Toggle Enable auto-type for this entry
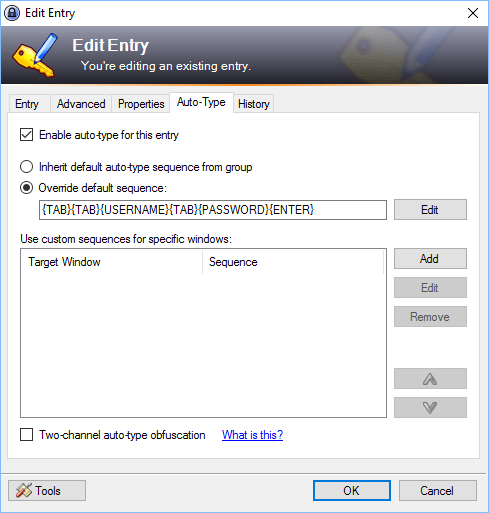This screenshot has width=489, height=513. 27,135
